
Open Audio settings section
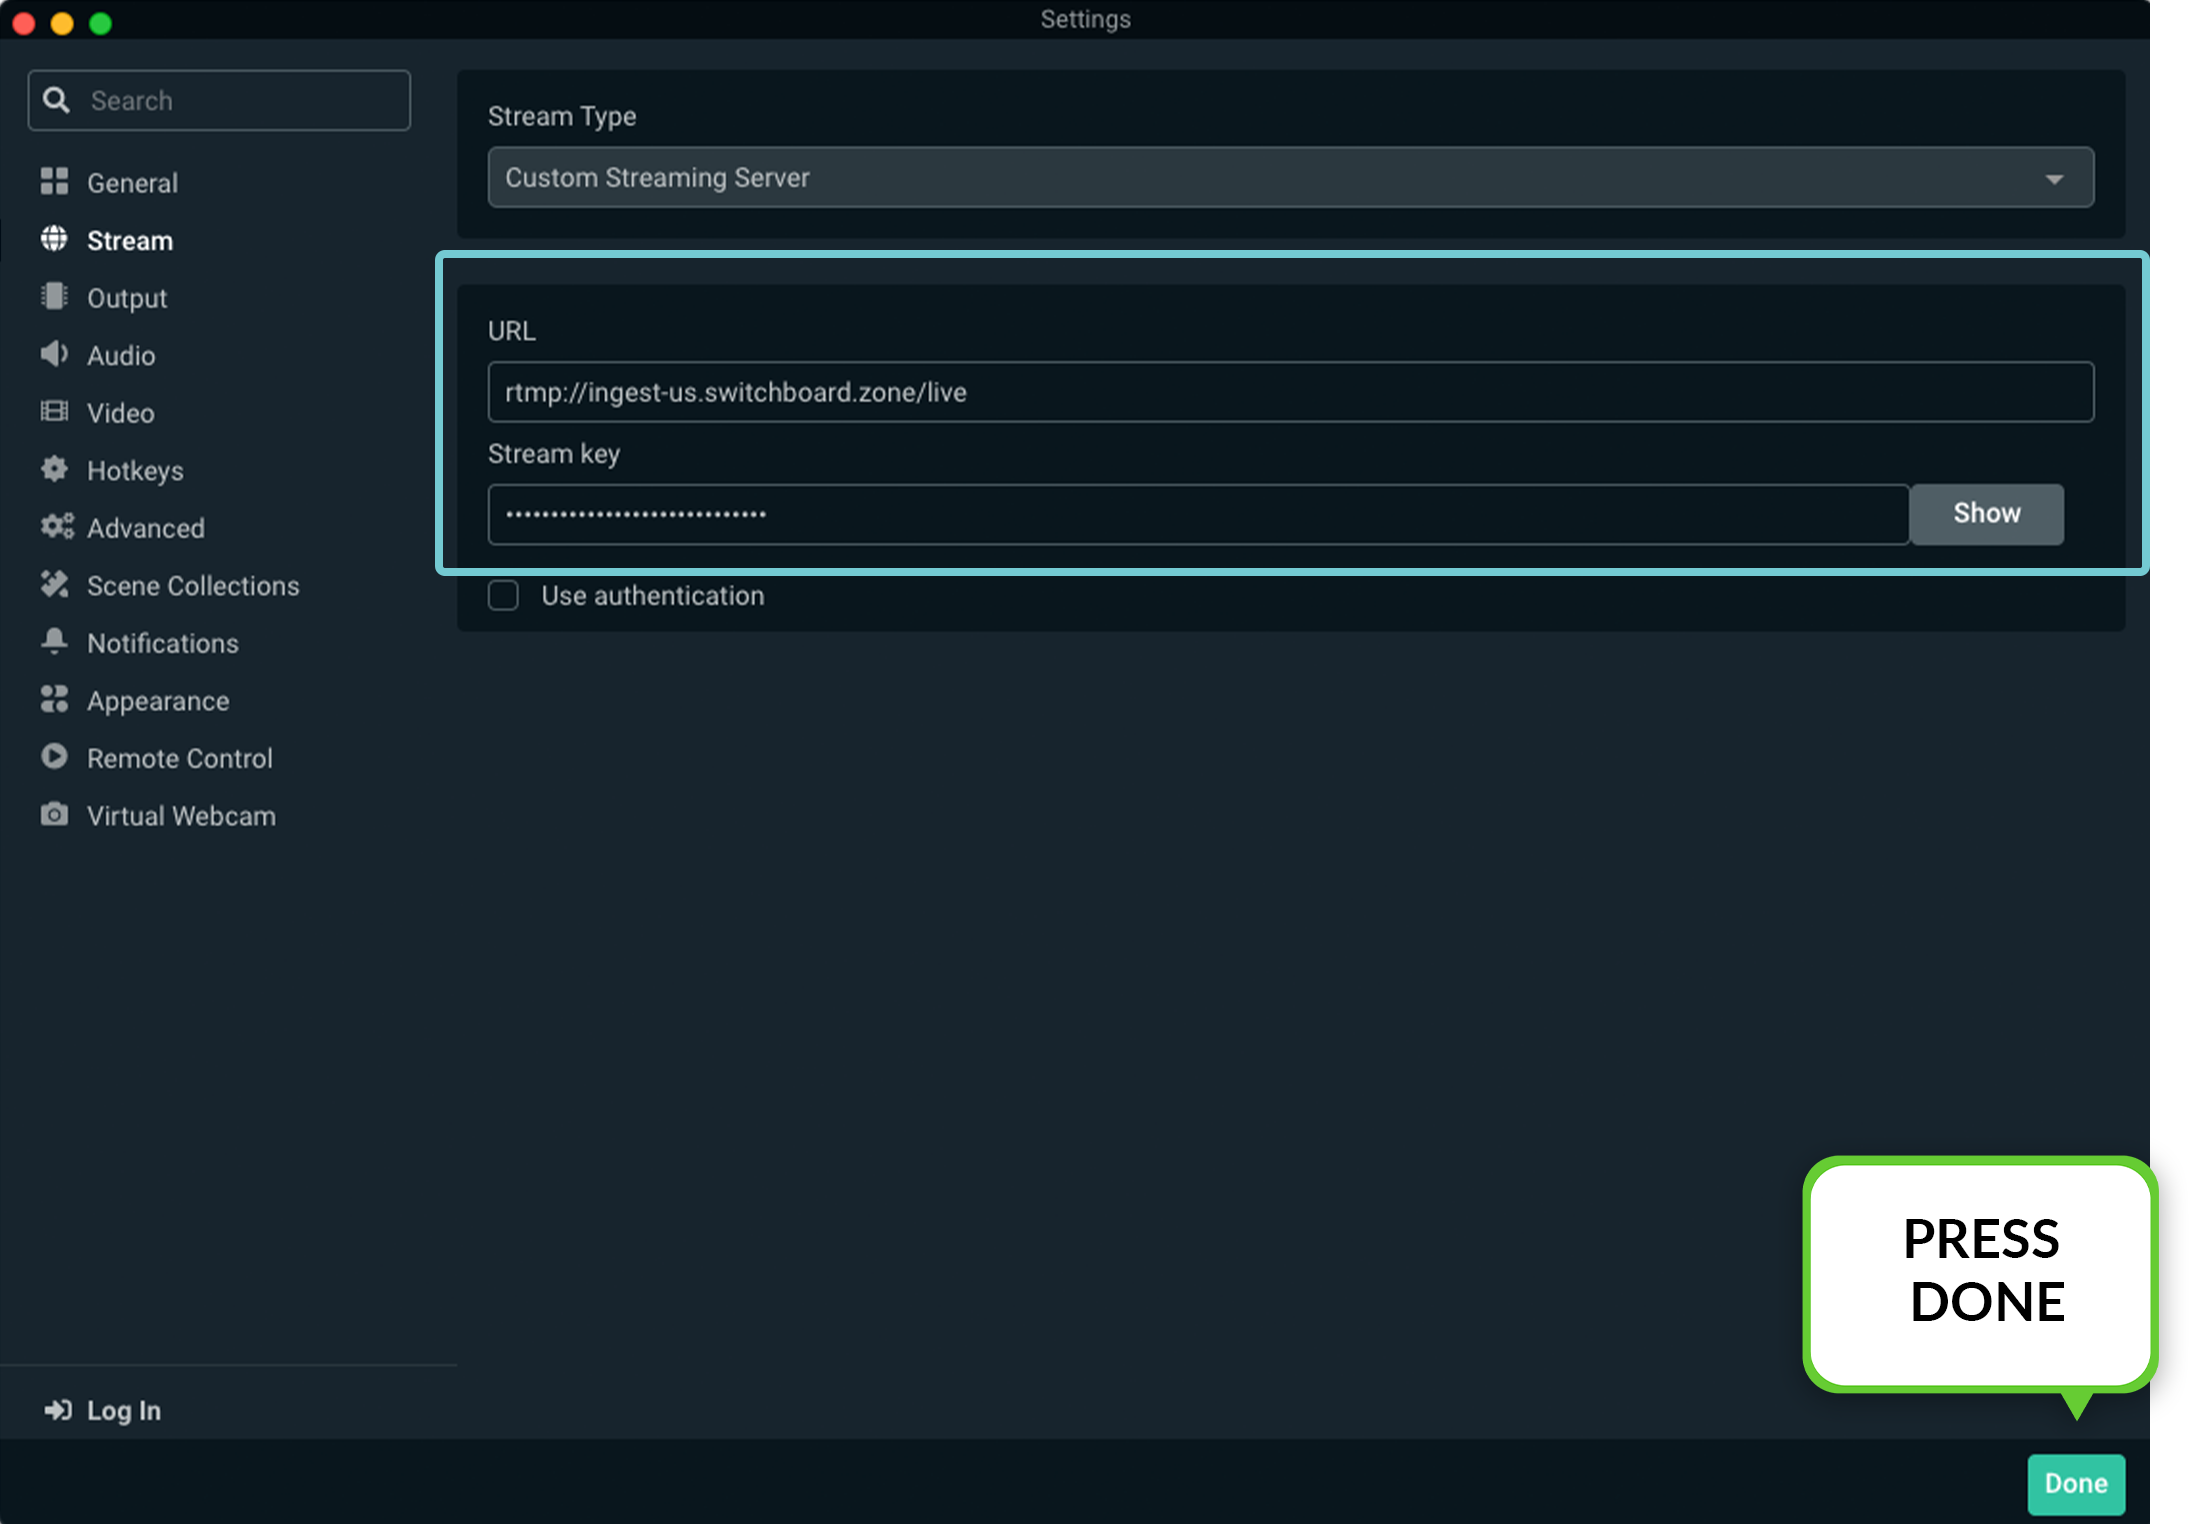pos(121,355)
